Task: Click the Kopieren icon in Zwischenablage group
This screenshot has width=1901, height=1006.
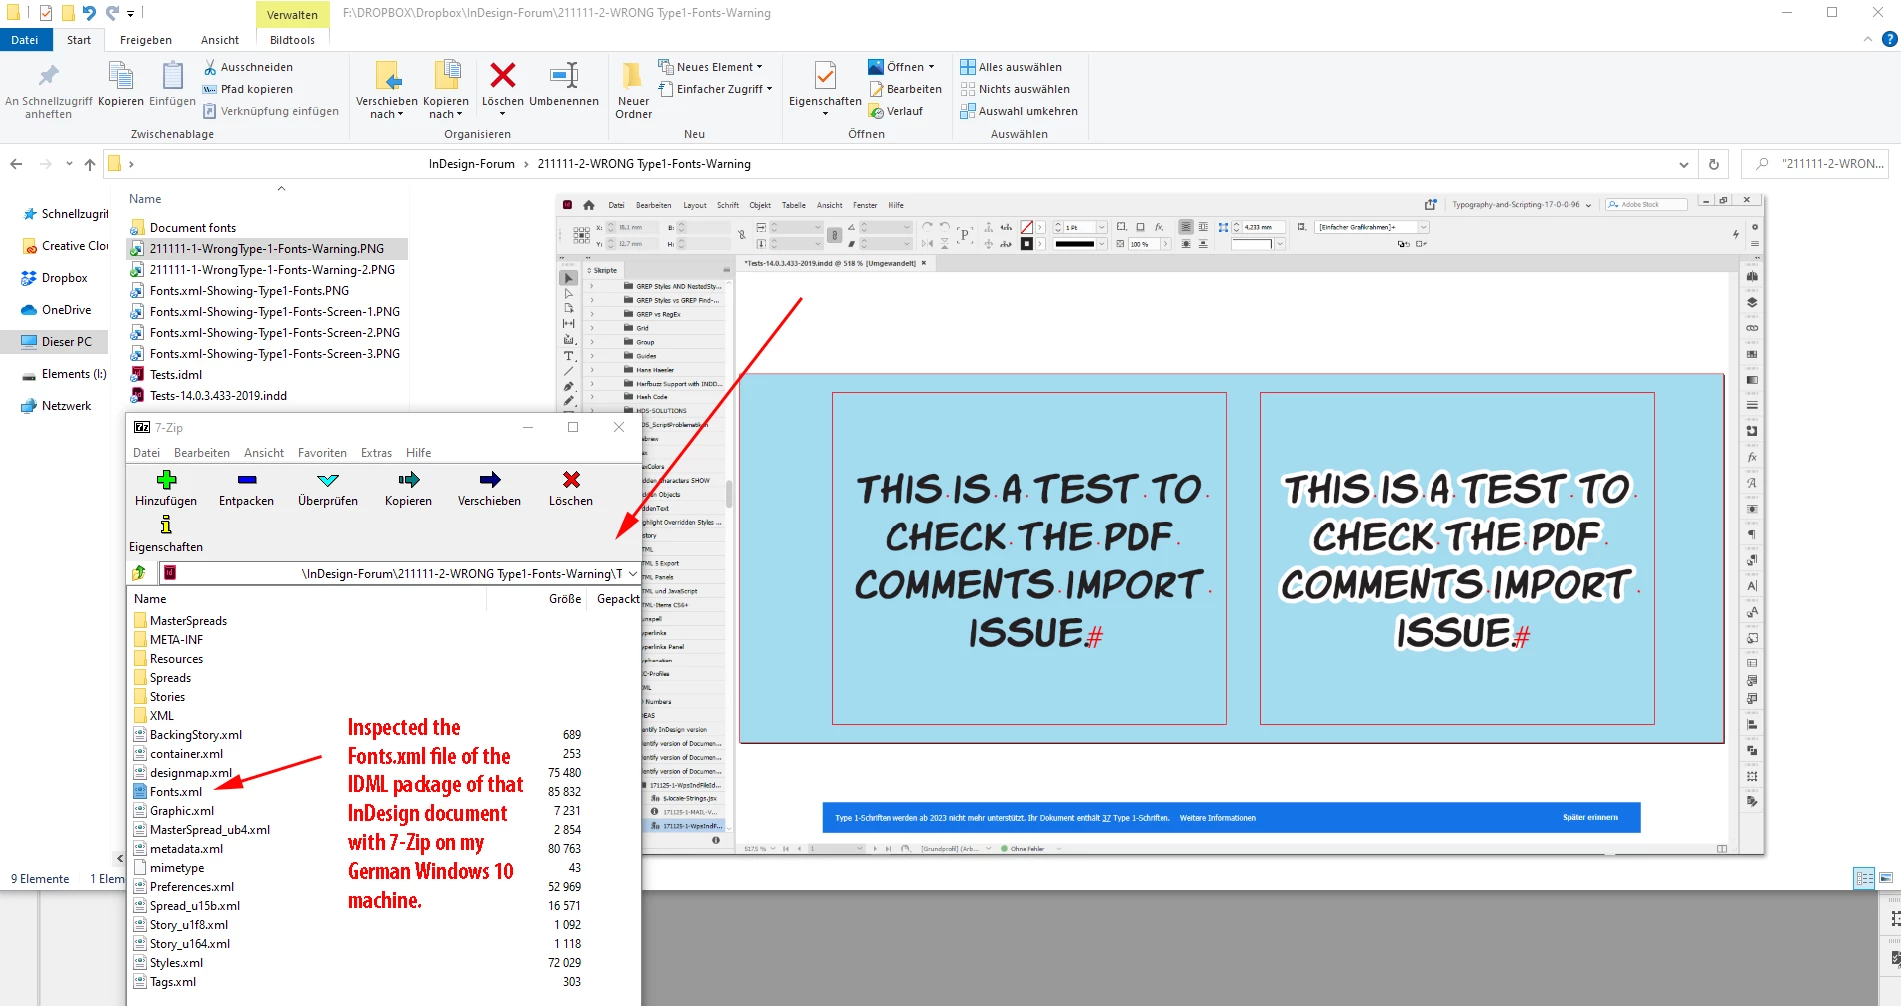Action: [x=121, y=76]
